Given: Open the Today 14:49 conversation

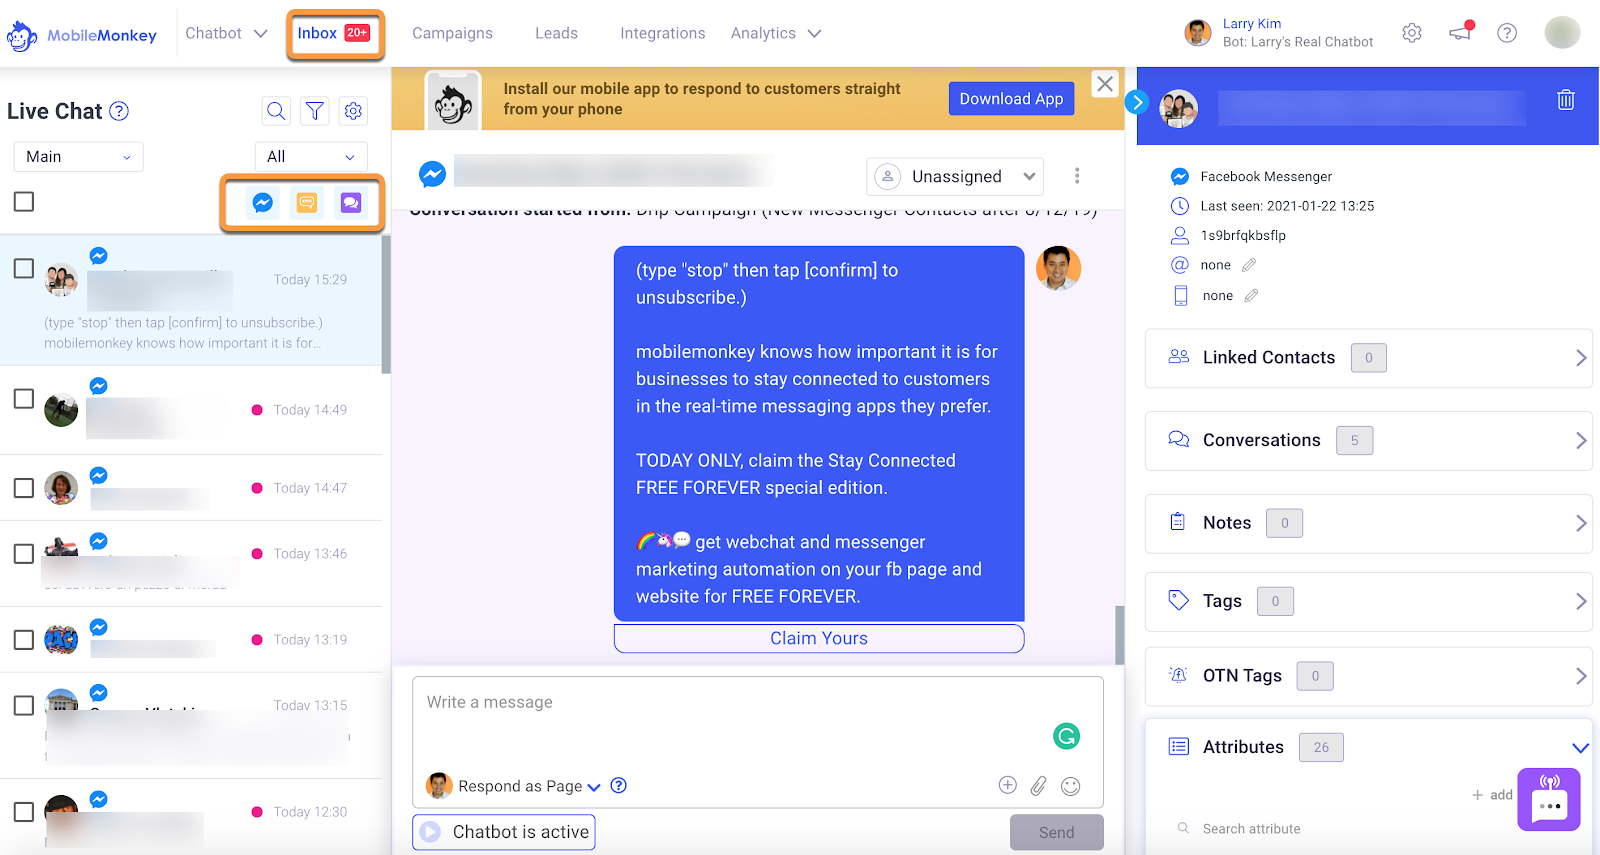Looking at the screenshot, I should click(190, 410).
